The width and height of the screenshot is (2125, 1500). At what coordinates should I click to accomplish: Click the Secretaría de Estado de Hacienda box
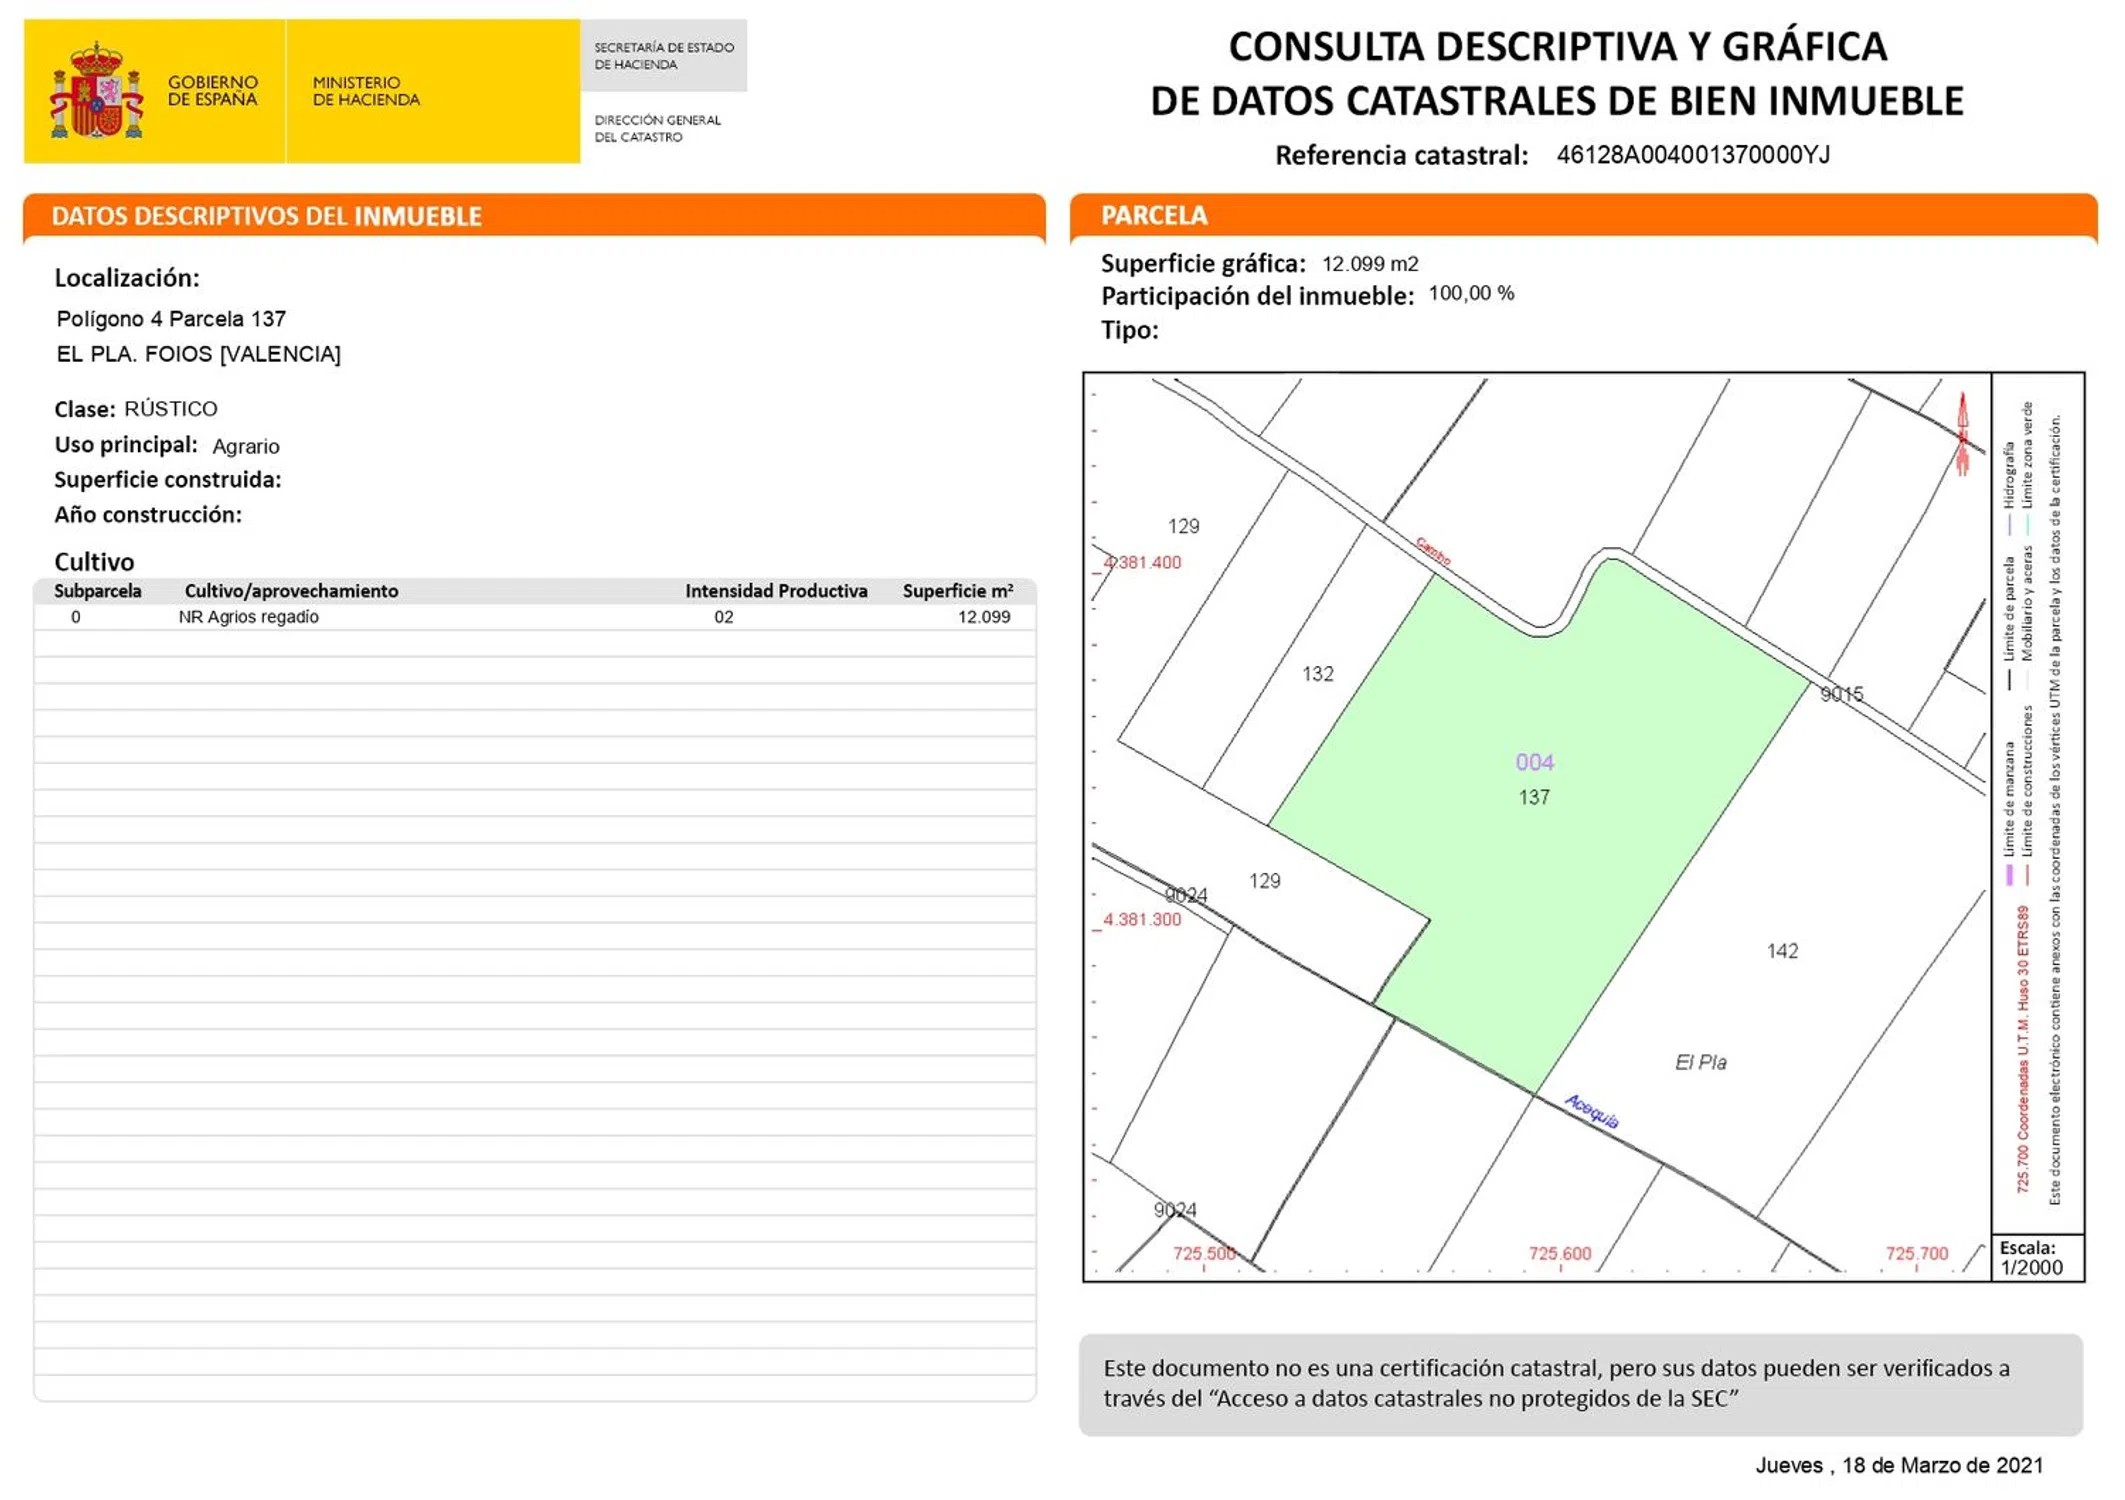pos(664,56)
